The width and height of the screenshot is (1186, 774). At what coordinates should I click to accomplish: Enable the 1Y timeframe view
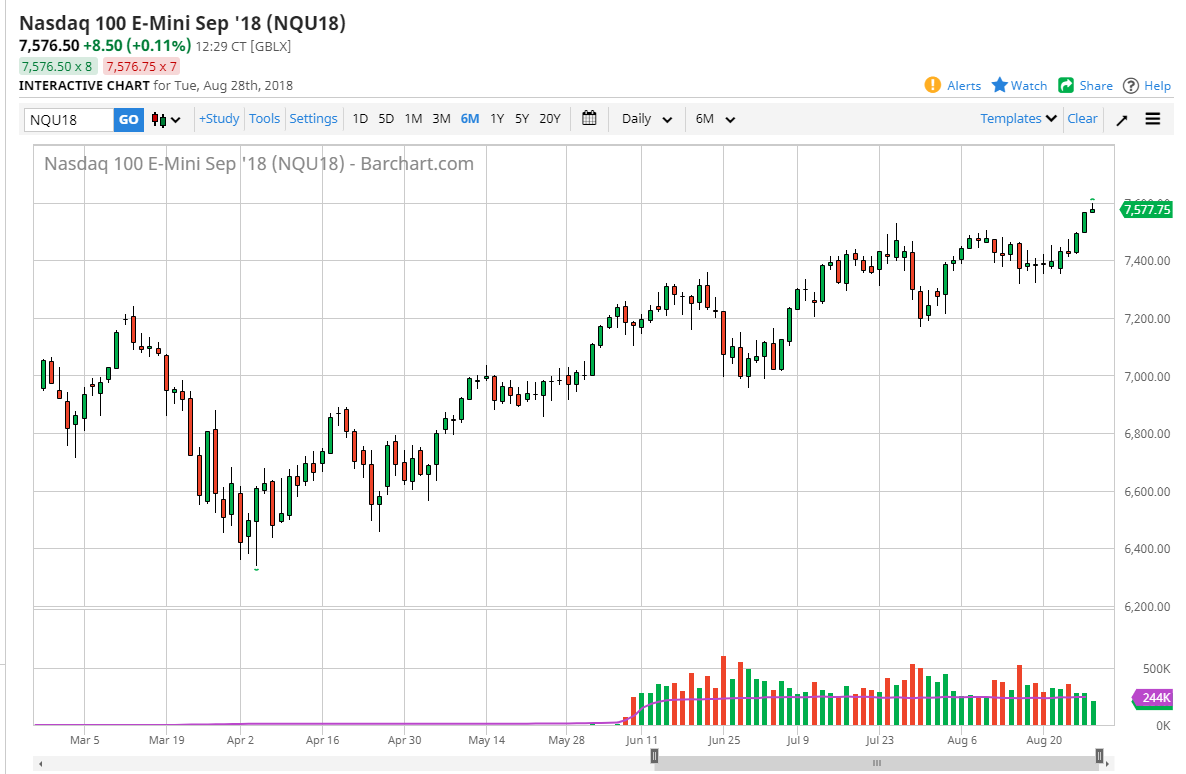click(496, 118)
